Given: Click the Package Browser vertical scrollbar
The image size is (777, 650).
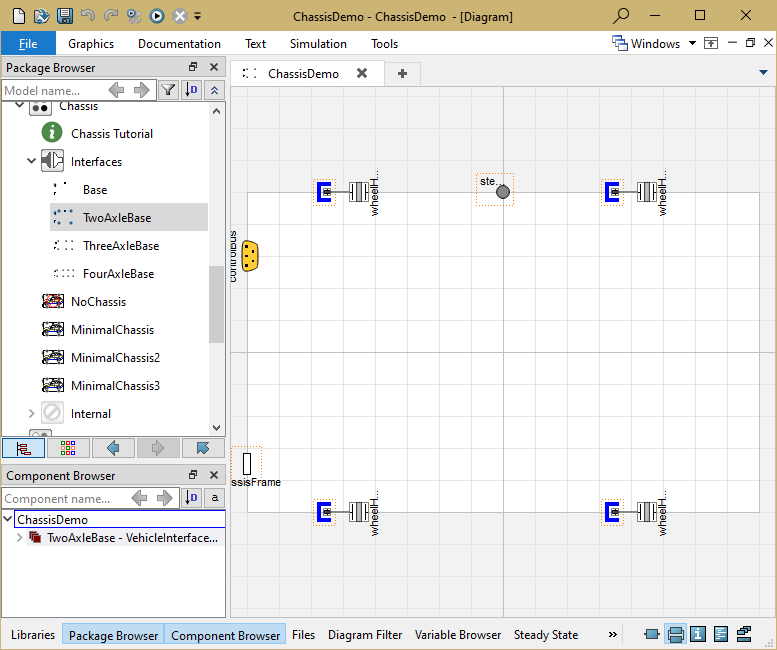Looking at the screenshot, I should (216, 304).
